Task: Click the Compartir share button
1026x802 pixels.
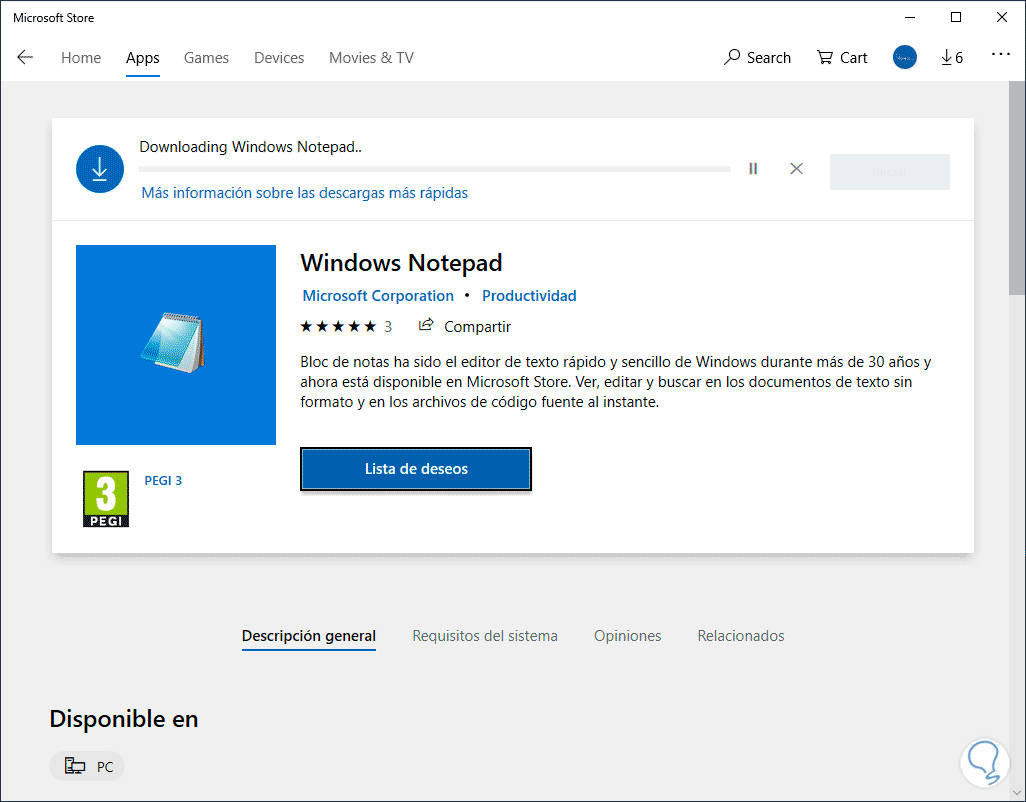Action: click(x=465, y=326)
